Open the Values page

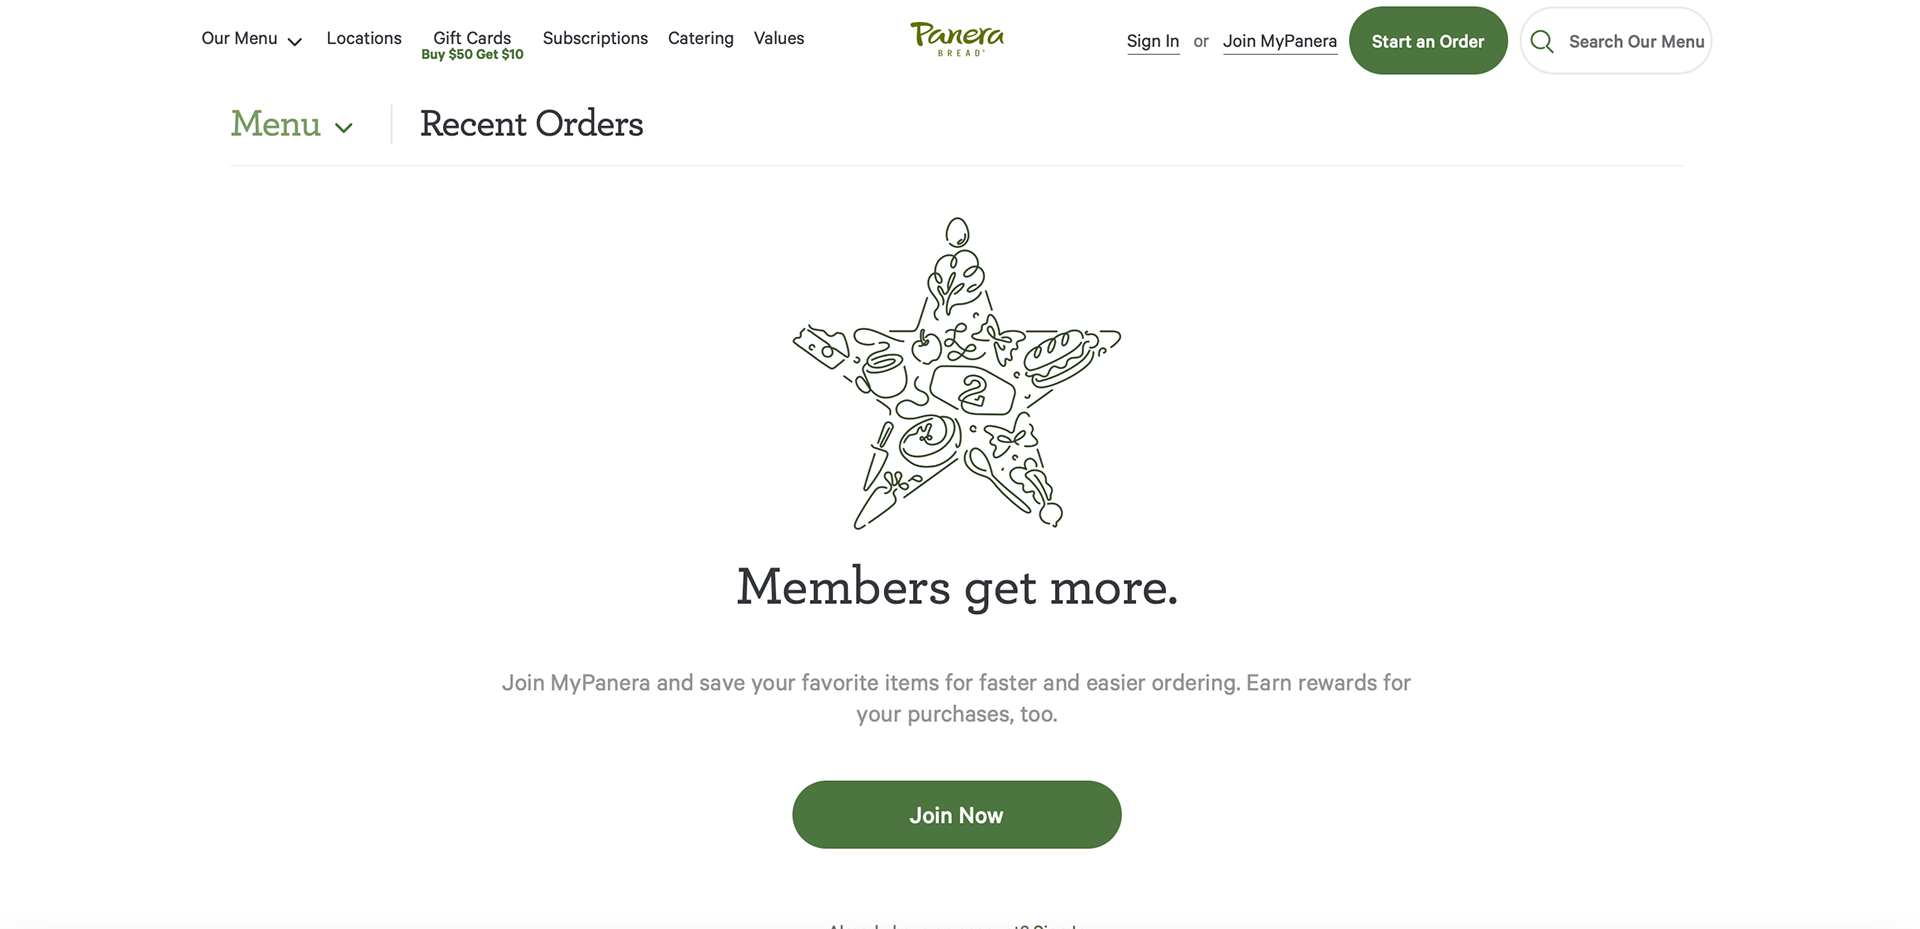click(x=779, y=38)
